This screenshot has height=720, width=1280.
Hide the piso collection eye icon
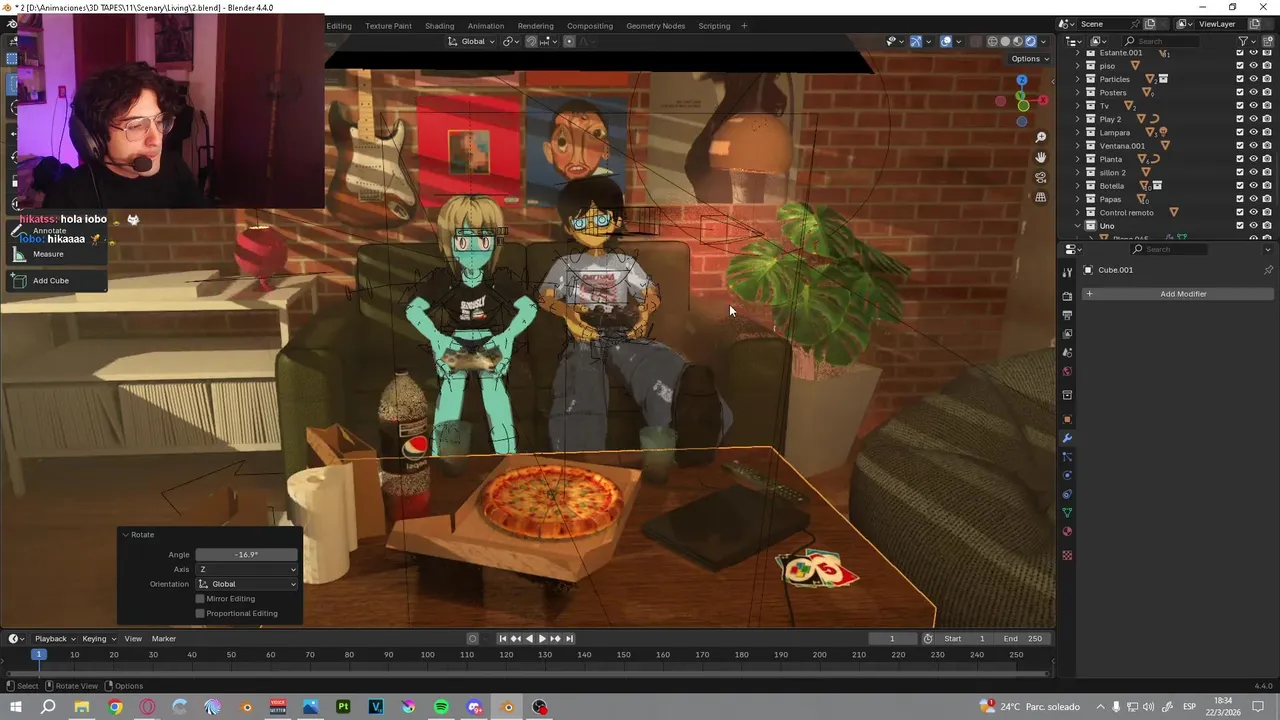[1254, 66]
